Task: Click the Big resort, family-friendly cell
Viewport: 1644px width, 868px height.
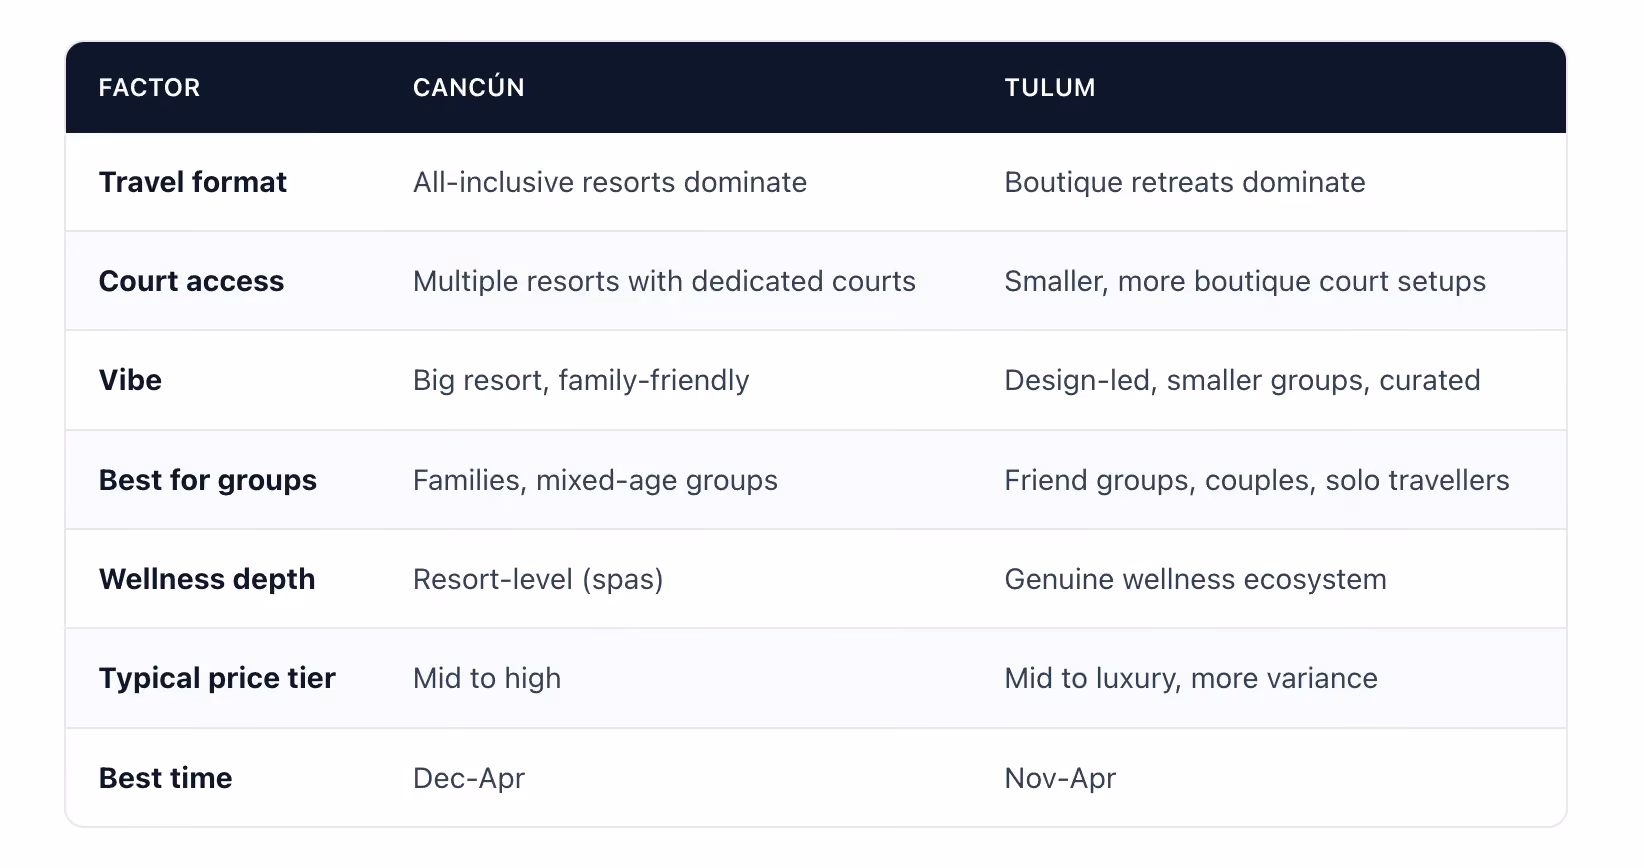Action: pyautogui.click(x=581, y=380)
